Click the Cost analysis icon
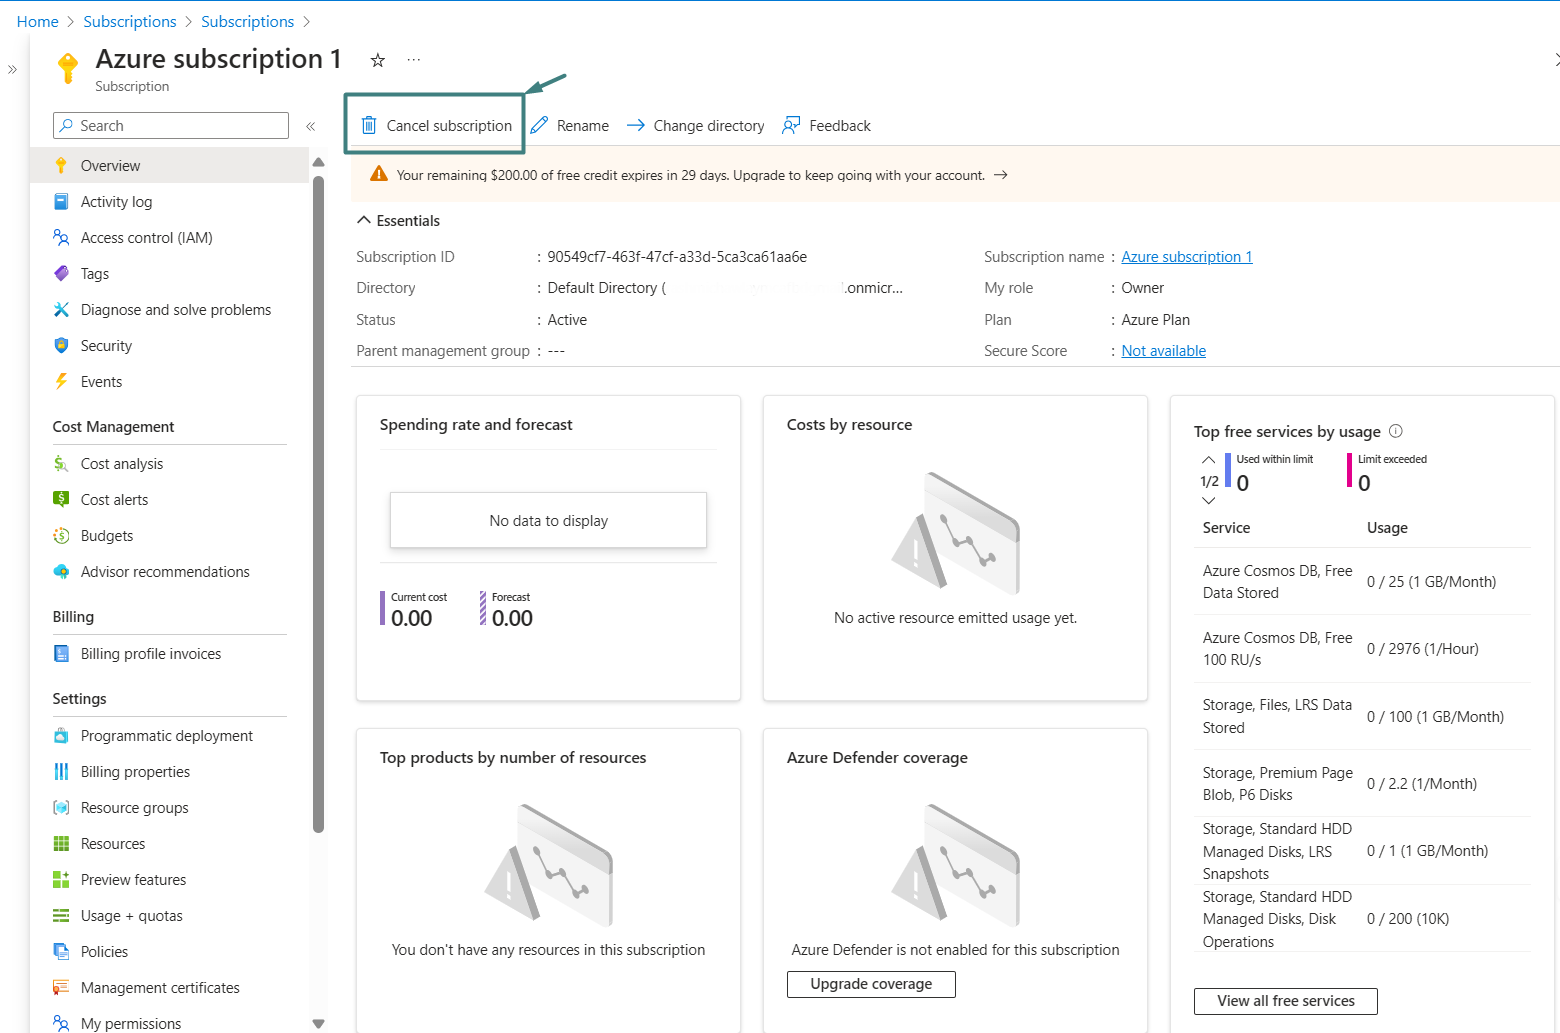The image size is (1560, 1033). [61, 463]
